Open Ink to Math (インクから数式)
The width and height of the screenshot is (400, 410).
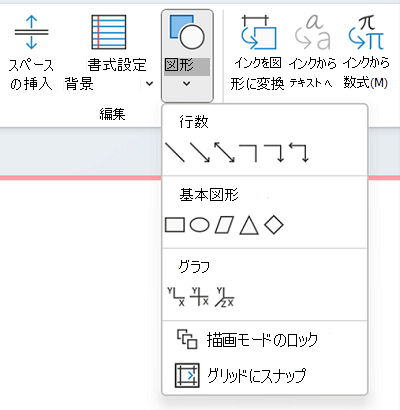coord(366,53)
